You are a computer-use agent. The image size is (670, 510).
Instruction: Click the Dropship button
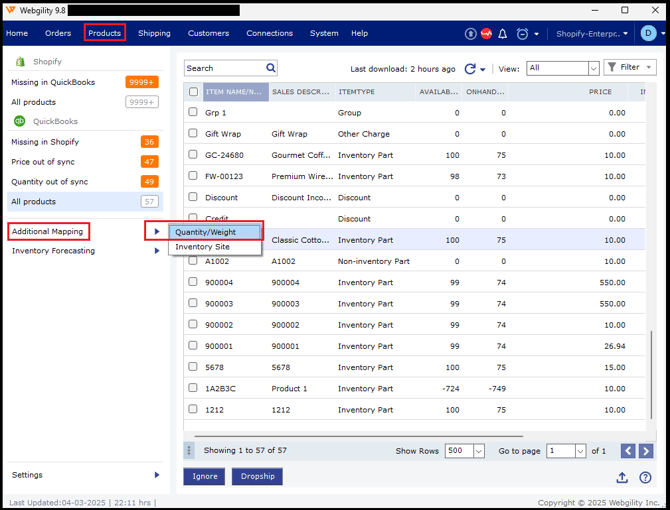click(257, 476)
